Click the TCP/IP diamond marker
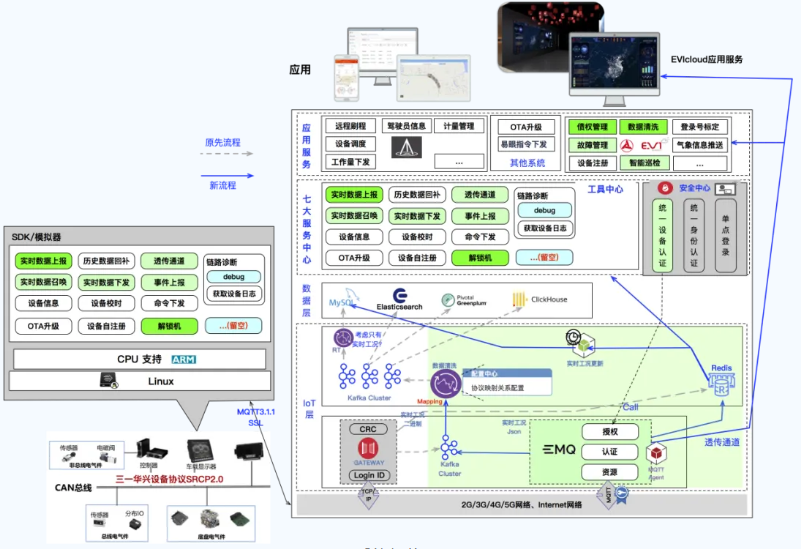 [368, 495]
